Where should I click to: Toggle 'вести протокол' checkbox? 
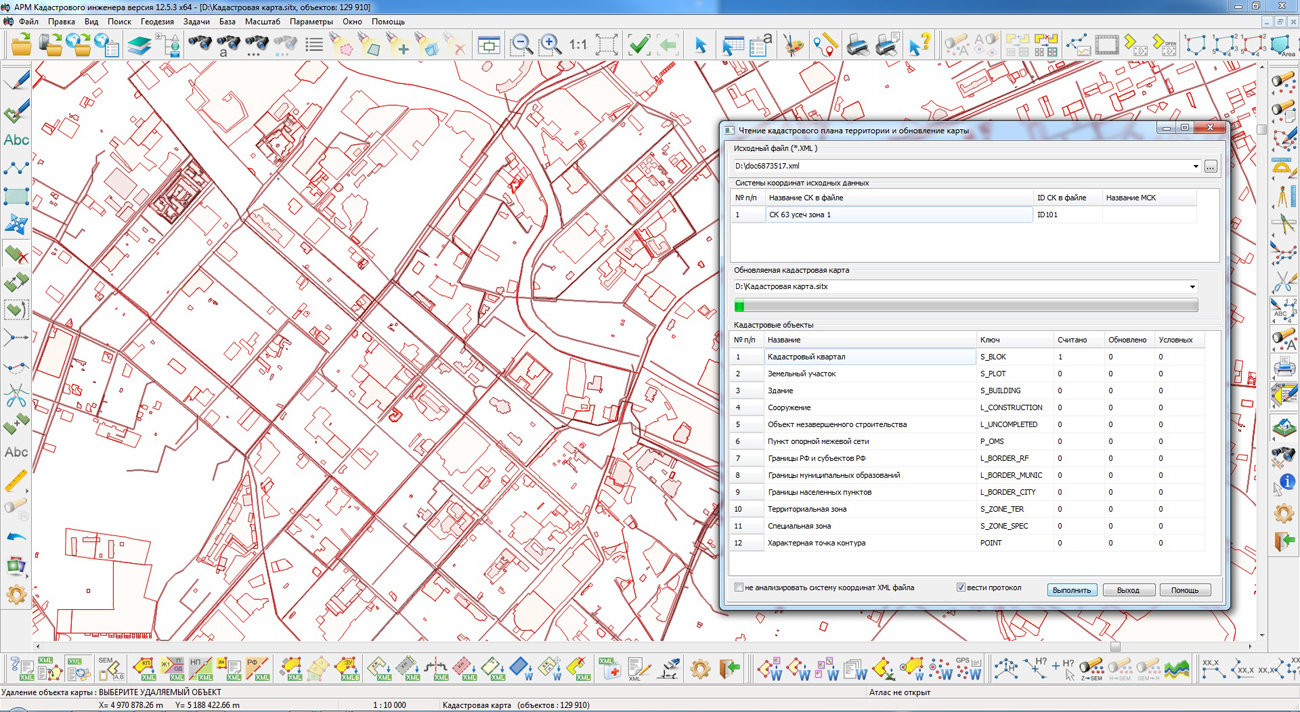[961, 588]
